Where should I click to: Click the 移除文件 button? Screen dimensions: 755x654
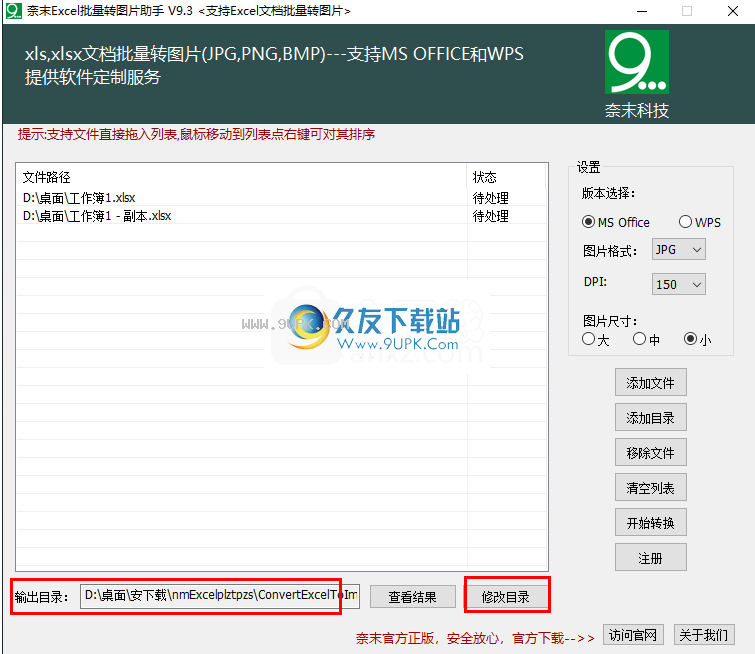[x=651, y=452]
